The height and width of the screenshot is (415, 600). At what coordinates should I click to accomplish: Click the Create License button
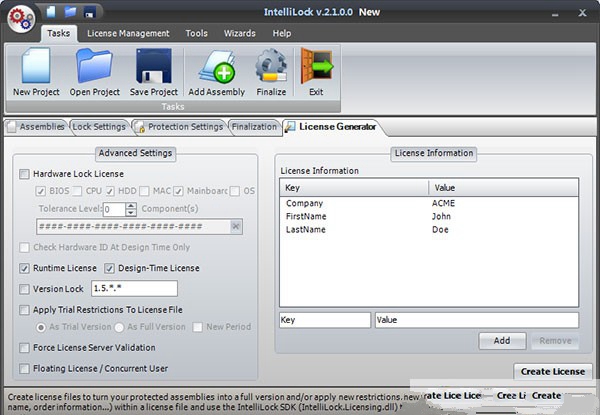[553, 371]
